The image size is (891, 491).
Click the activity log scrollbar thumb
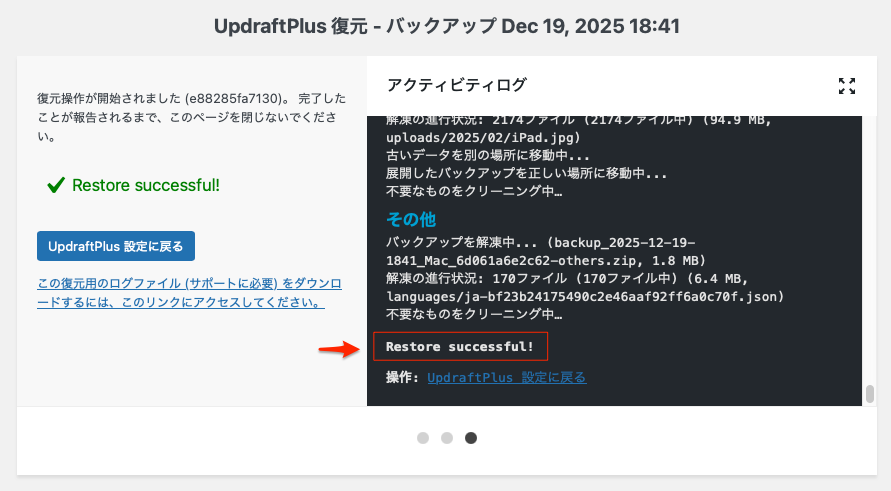click(x=869, y=394)
